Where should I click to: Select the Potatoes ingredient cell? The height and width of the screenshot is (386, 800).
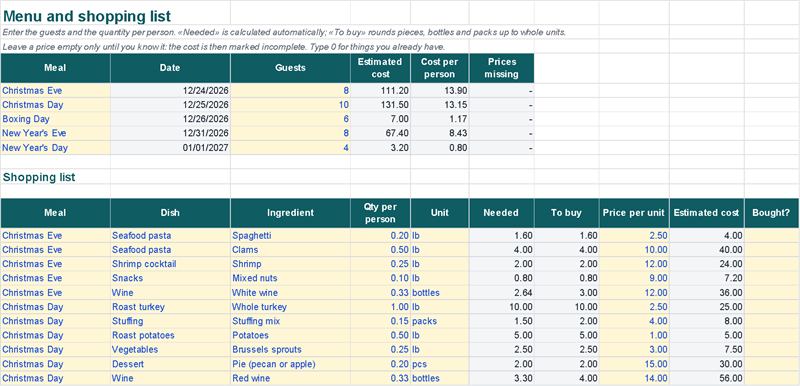[290, 336]
